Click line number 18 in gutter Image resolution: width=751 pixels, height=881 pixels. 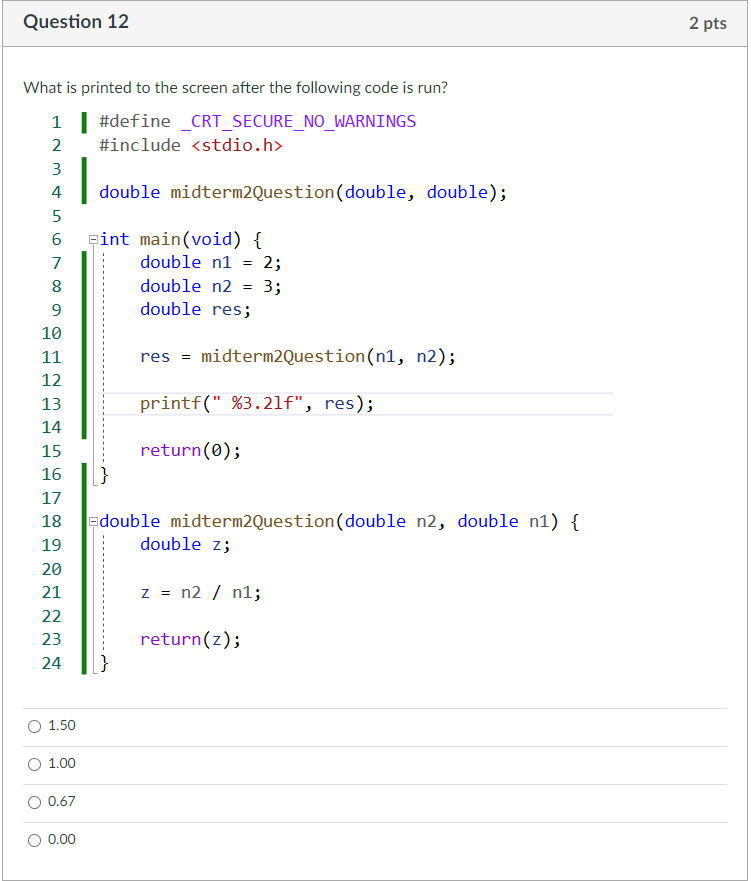pyautogui.click(x=51, y=521)
